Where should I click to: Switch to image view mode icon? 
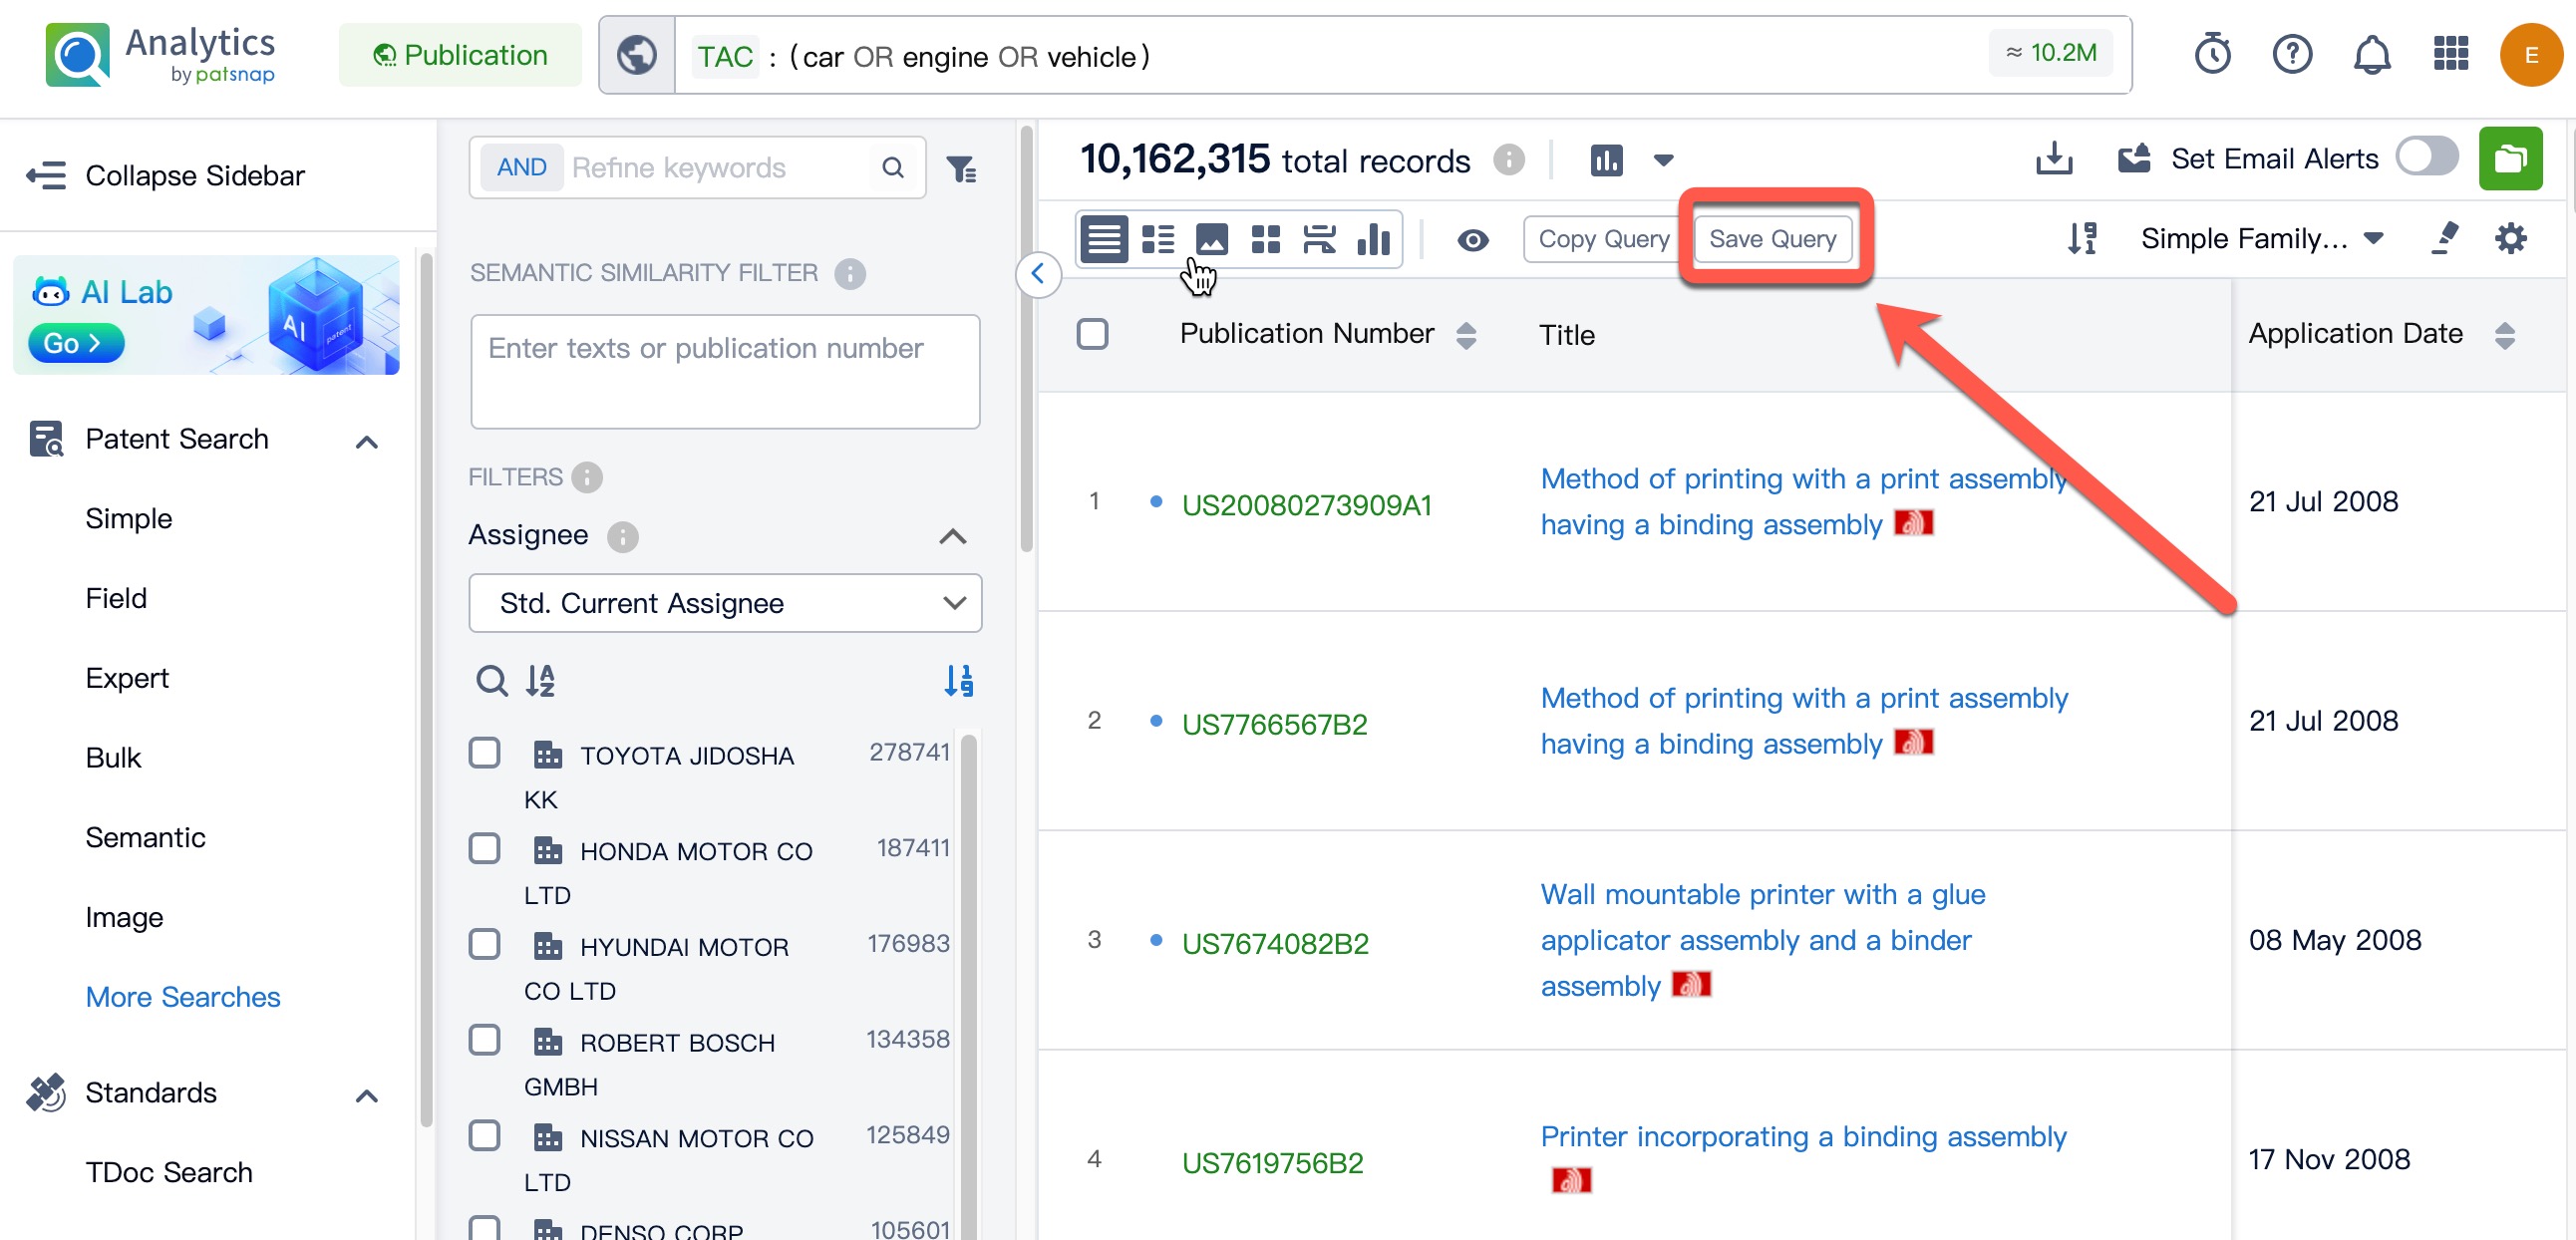tap(1211, 239)
